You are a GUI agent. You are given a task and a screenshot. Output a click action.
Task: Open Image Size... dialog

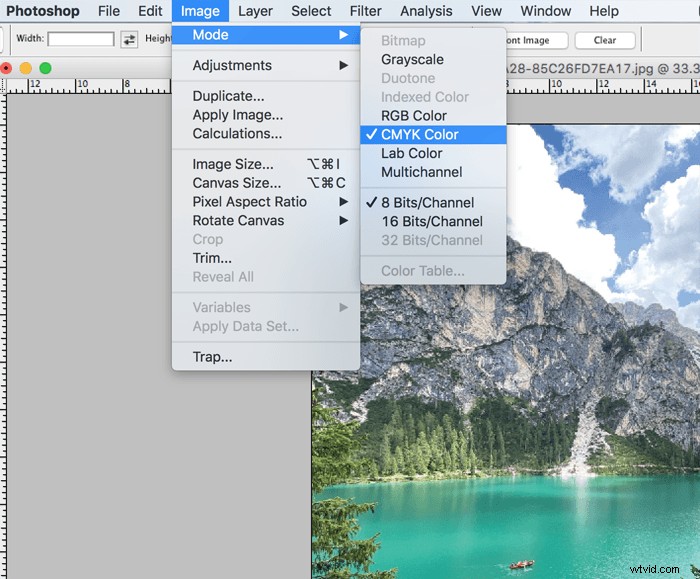(266, 164)
